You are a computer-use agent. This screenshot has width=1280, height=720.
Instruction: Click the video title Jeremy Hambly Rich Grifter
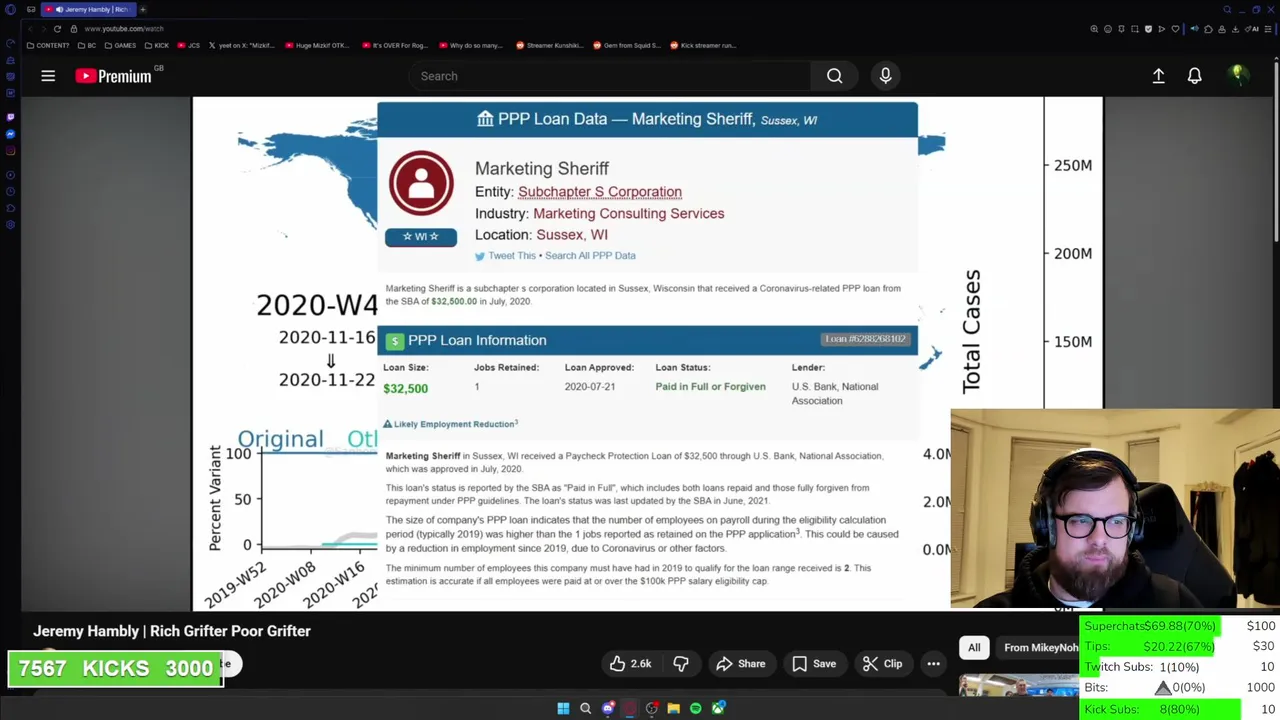tap(172, 631)
